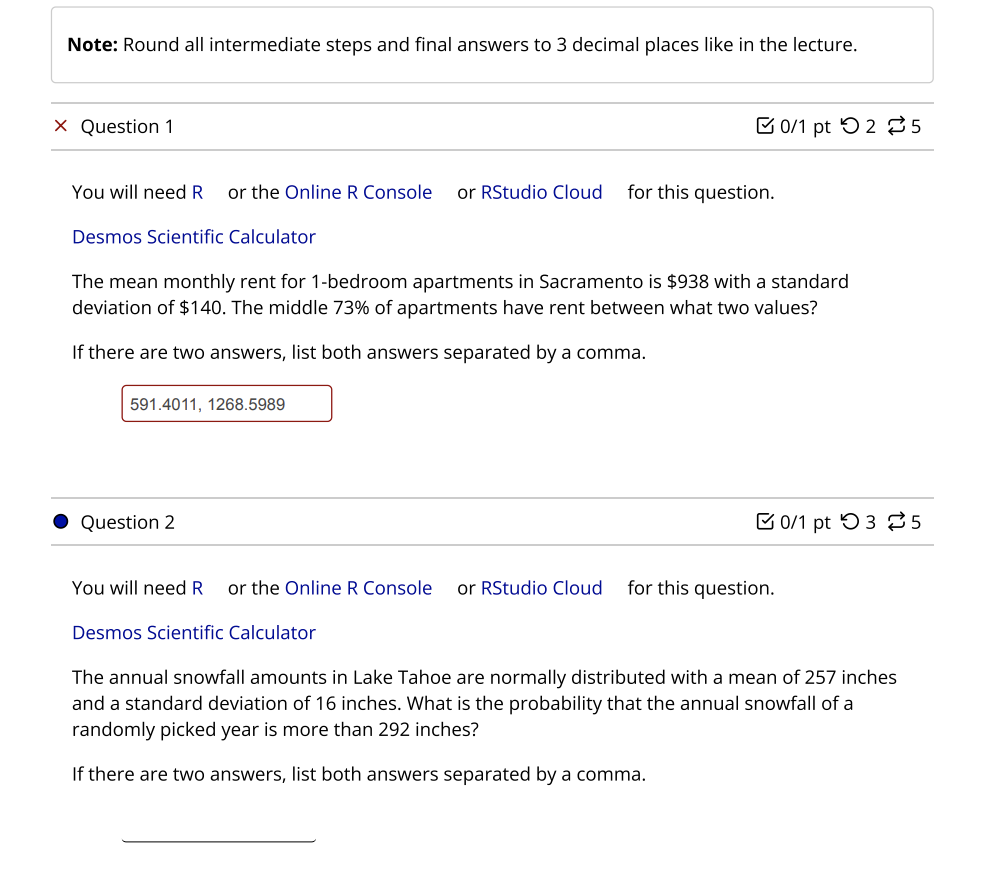983x877 pixels.
Task: Click the R link in Question 2
Action: (x=198, y=588)
